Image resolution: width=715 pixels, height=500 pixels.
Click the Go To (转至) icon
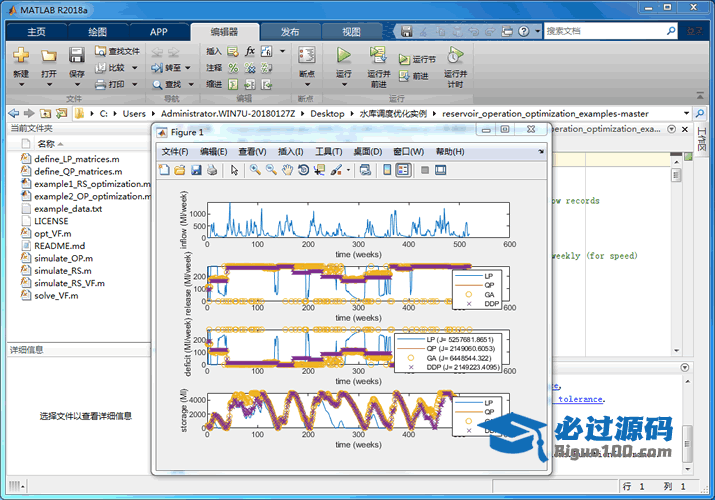157,68
